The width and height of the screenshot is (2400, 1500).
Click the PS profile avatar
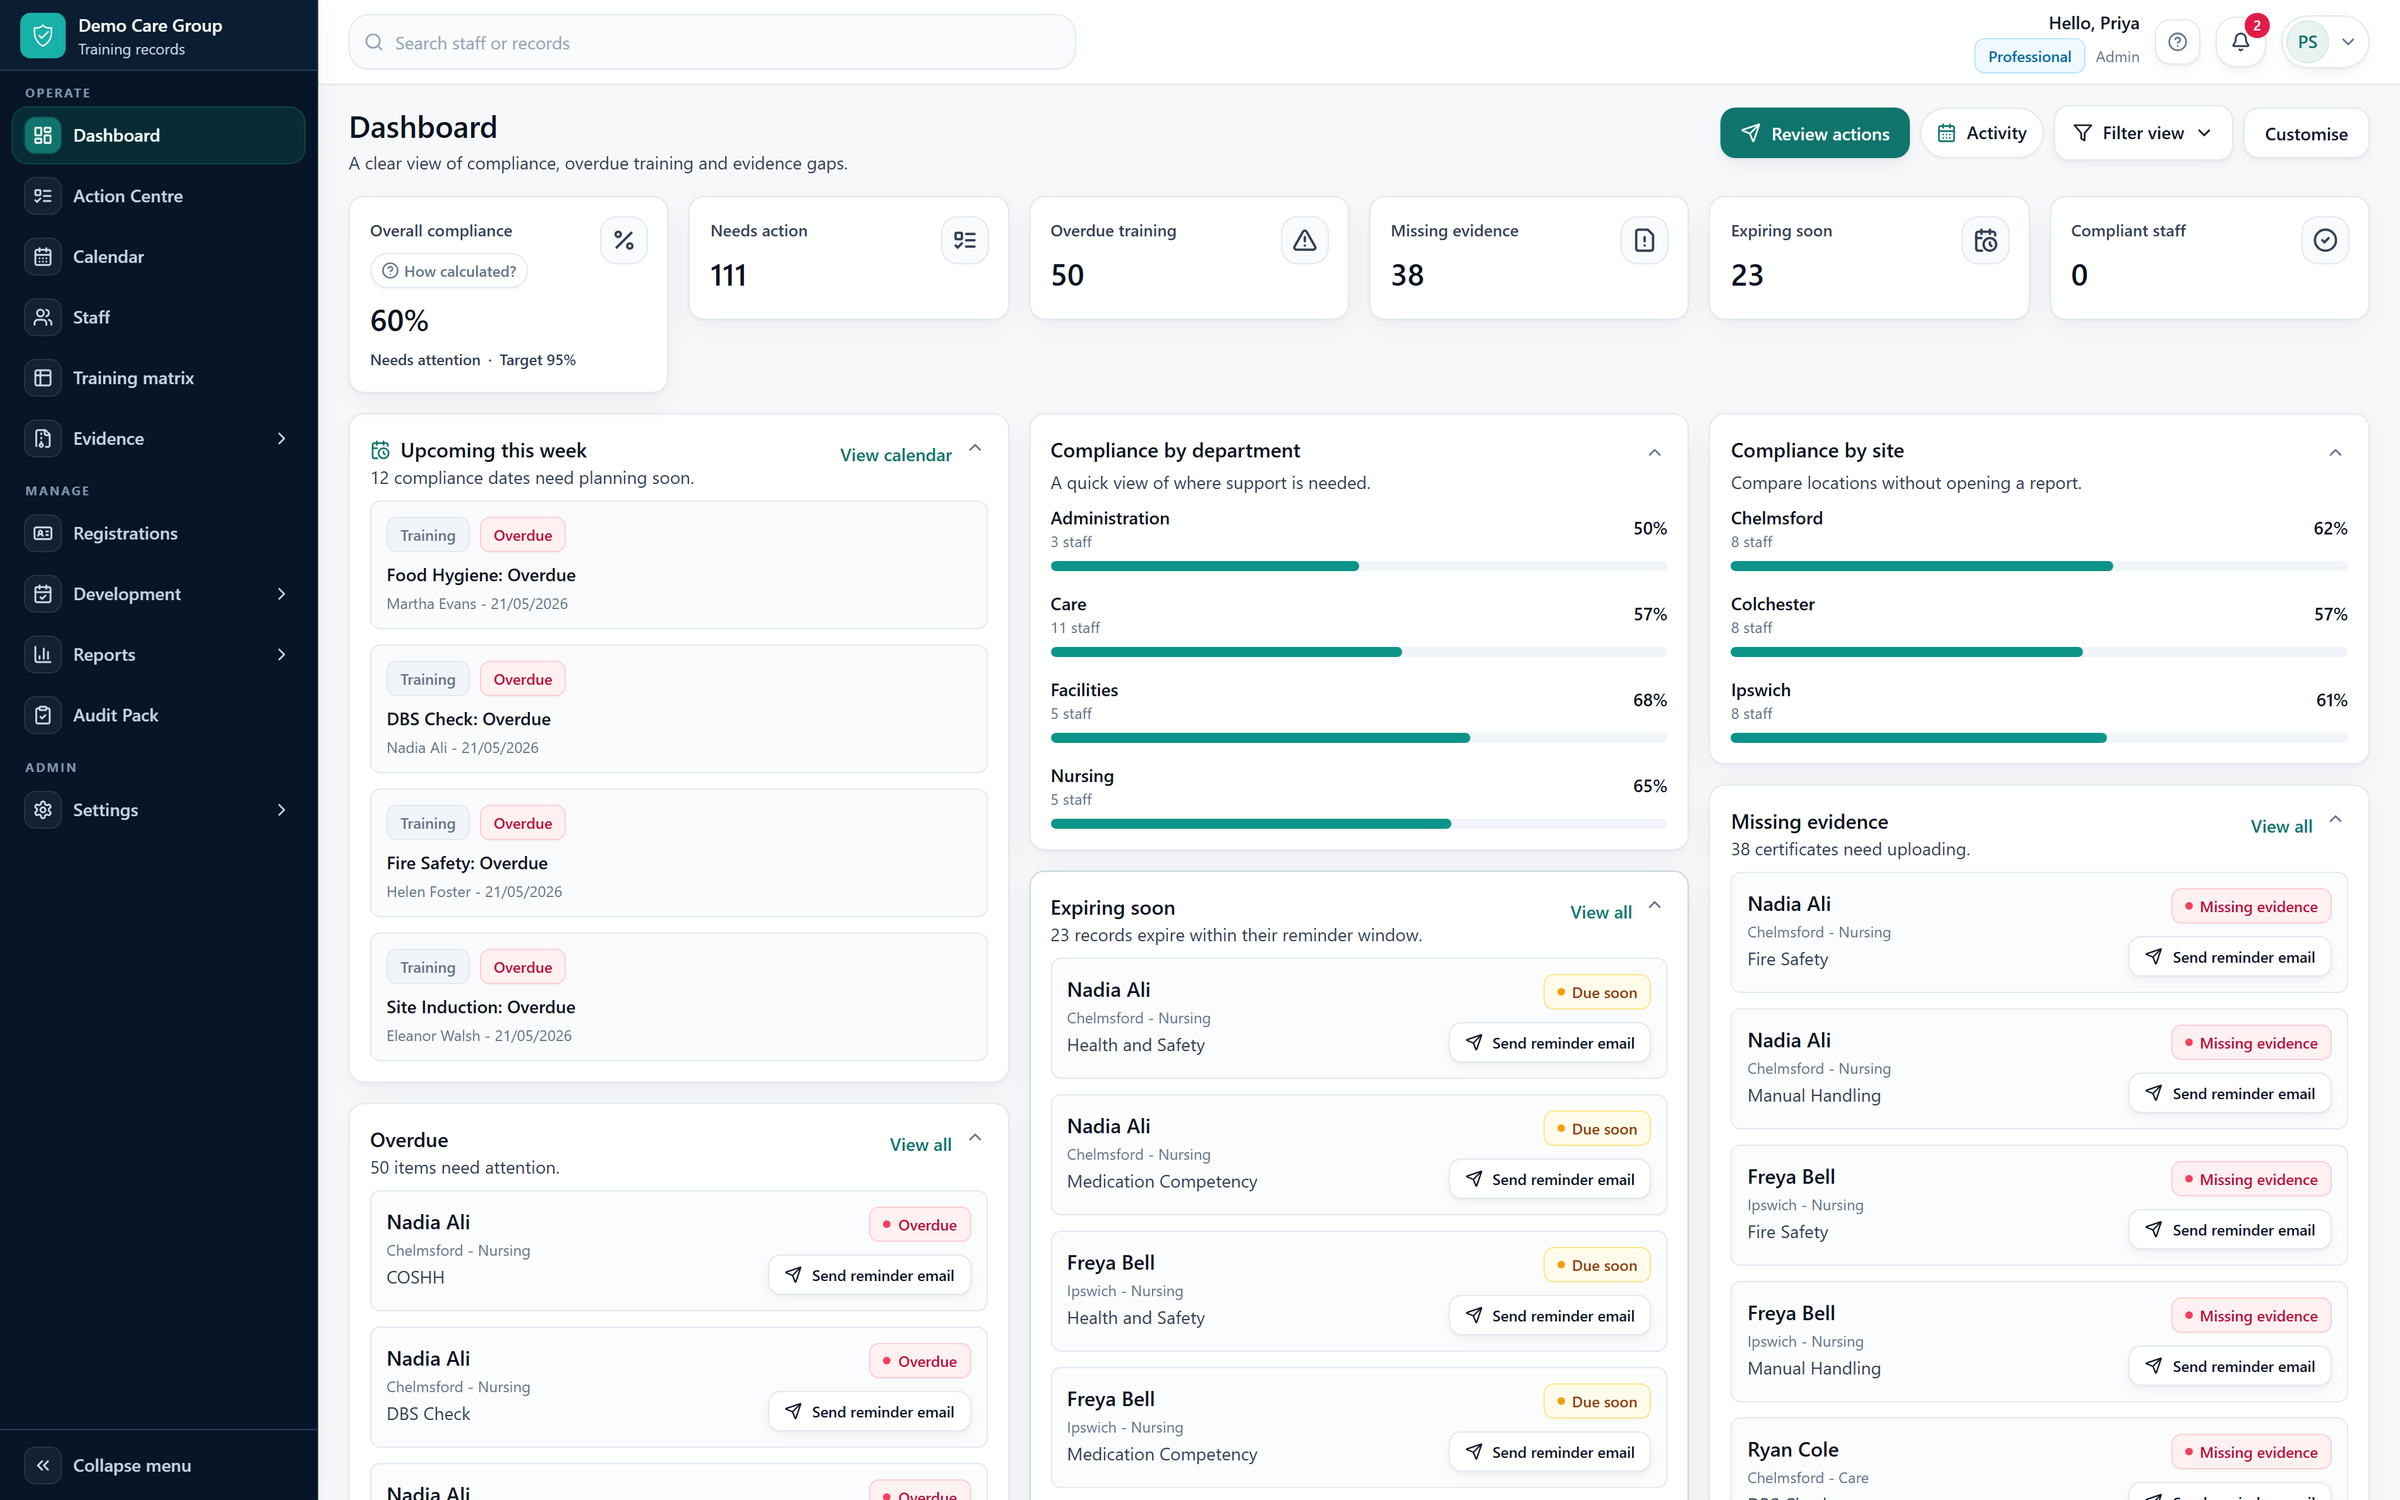(x=2307, y=42)
